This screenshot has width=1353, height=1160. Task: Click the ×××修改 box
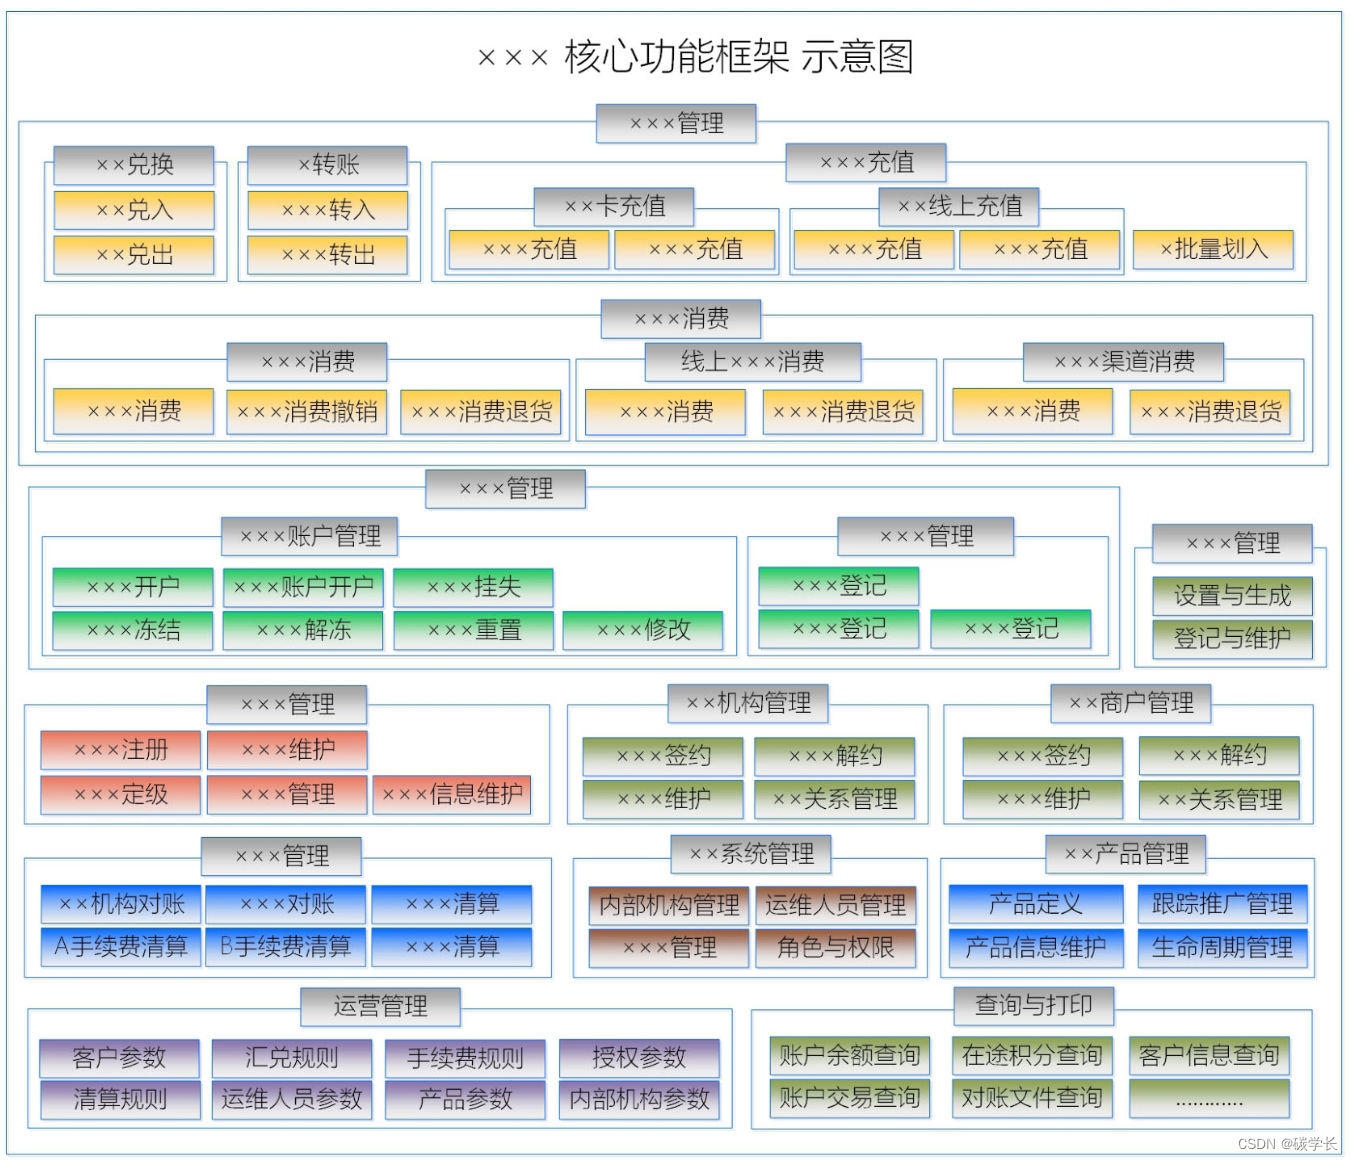pos(643,631)
